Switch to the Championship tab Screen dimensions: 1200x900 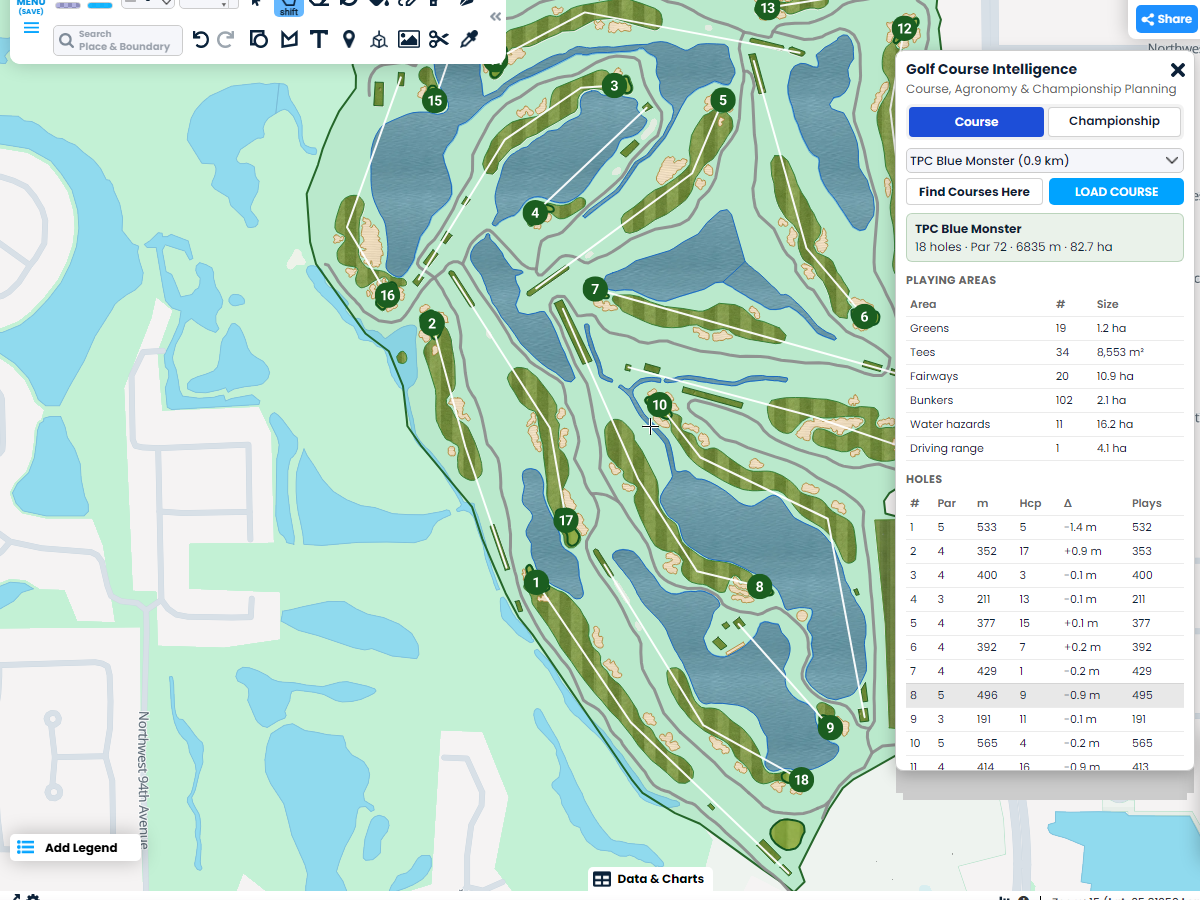(1114, 121)
